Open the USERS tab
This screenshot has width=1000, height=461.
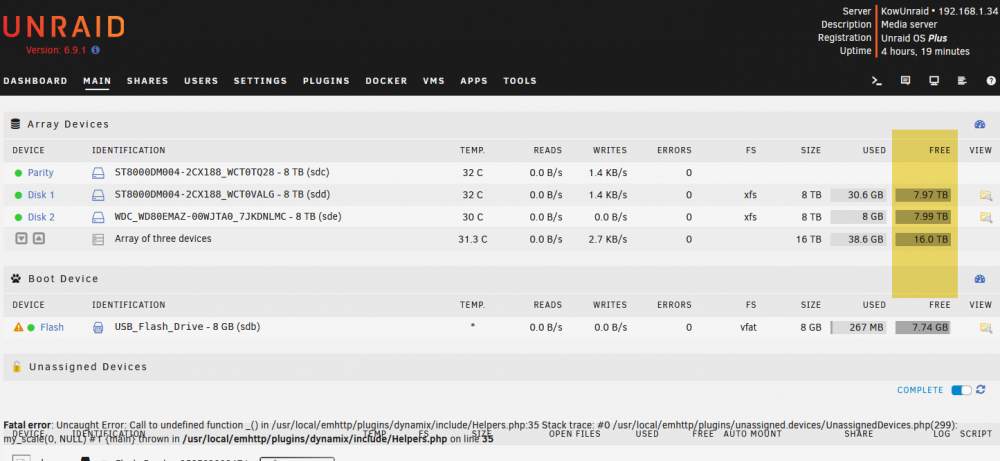(201, 81)
